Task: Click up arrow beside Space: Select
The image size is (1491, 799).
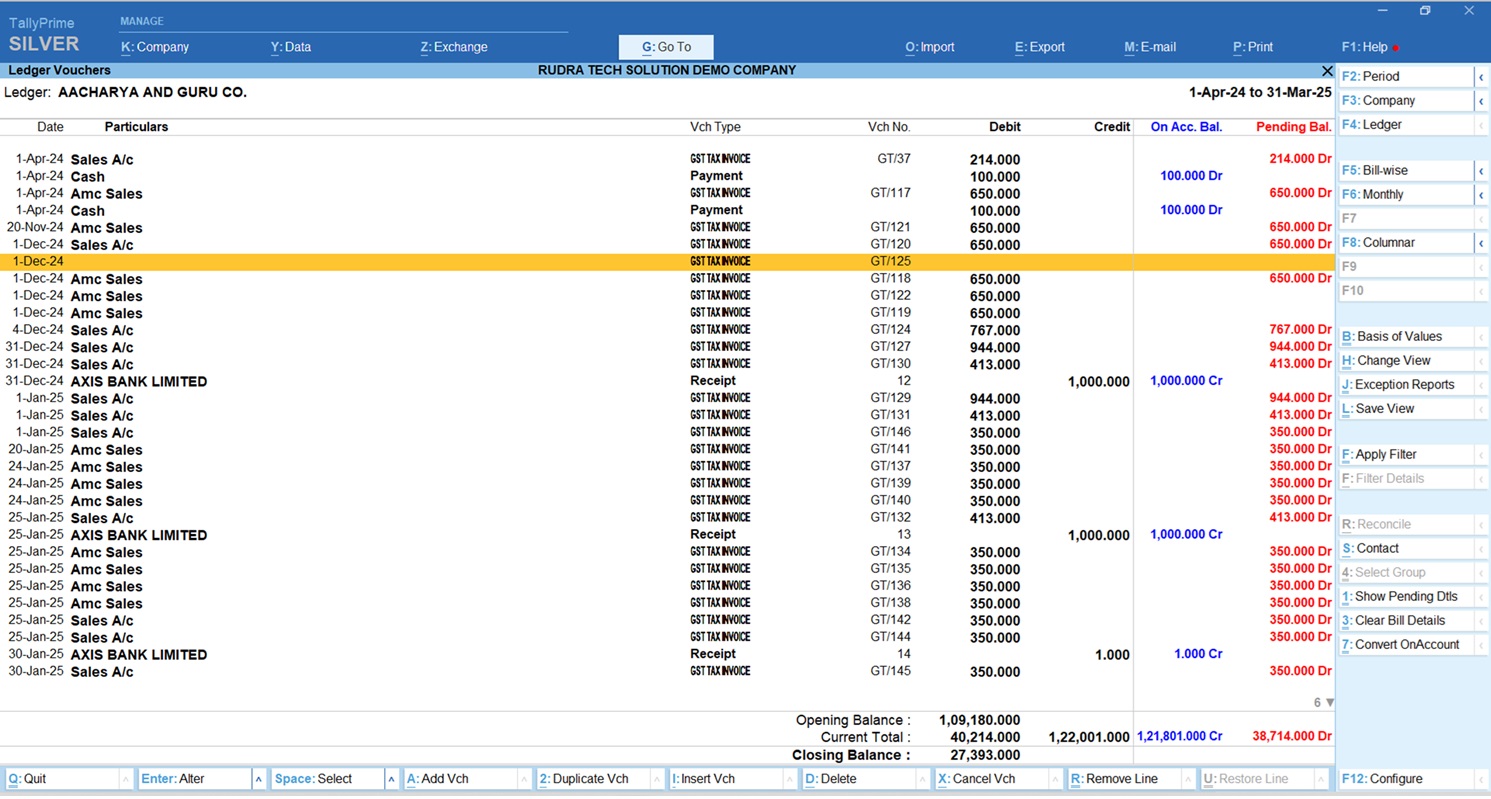Action: (x=391, y=779)
